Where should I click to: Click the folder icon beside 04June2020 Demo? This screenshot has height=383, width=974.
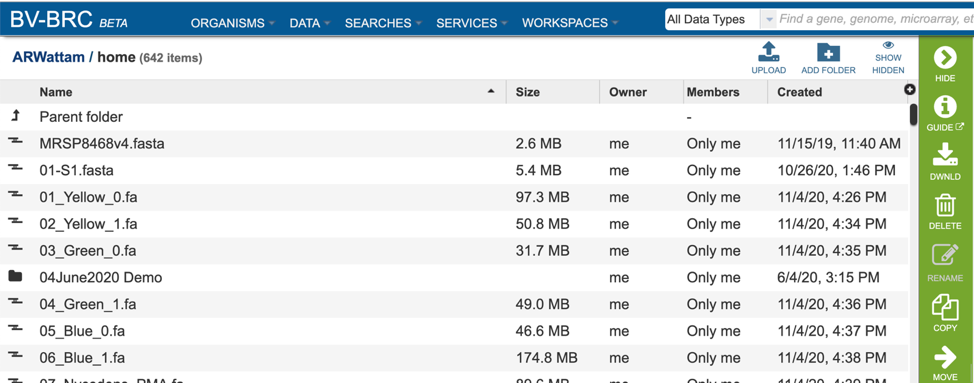tap(16, 277)
